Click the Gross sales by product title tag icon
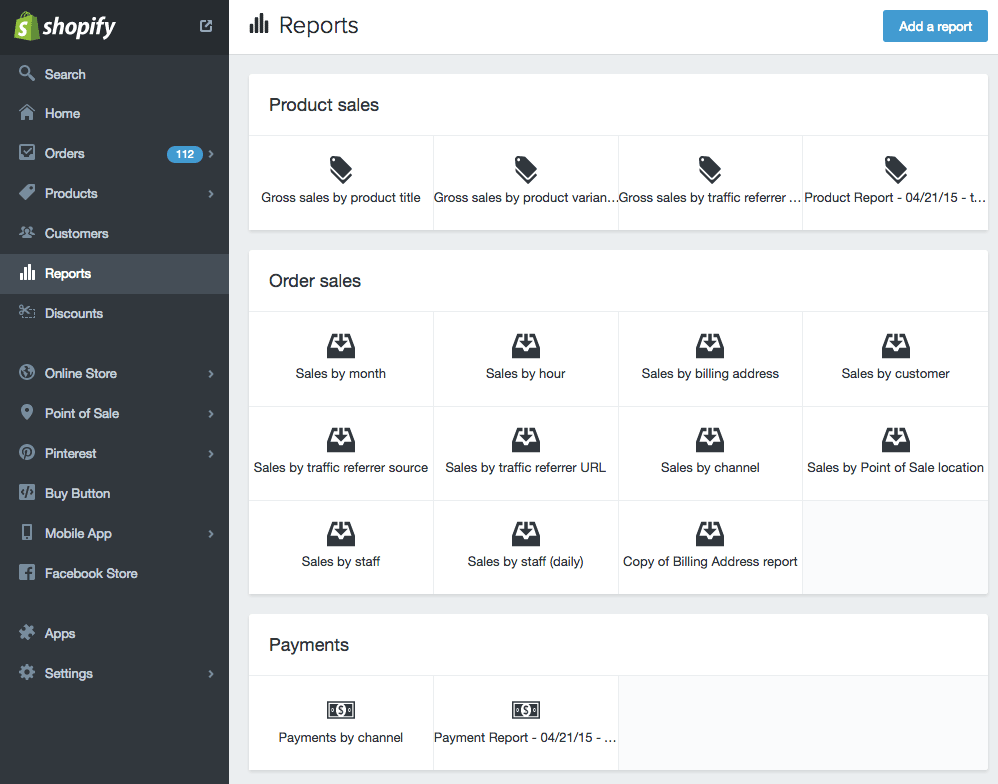This screenshot has height=784, width=998. pyautogui.click(x=341, y=169)
